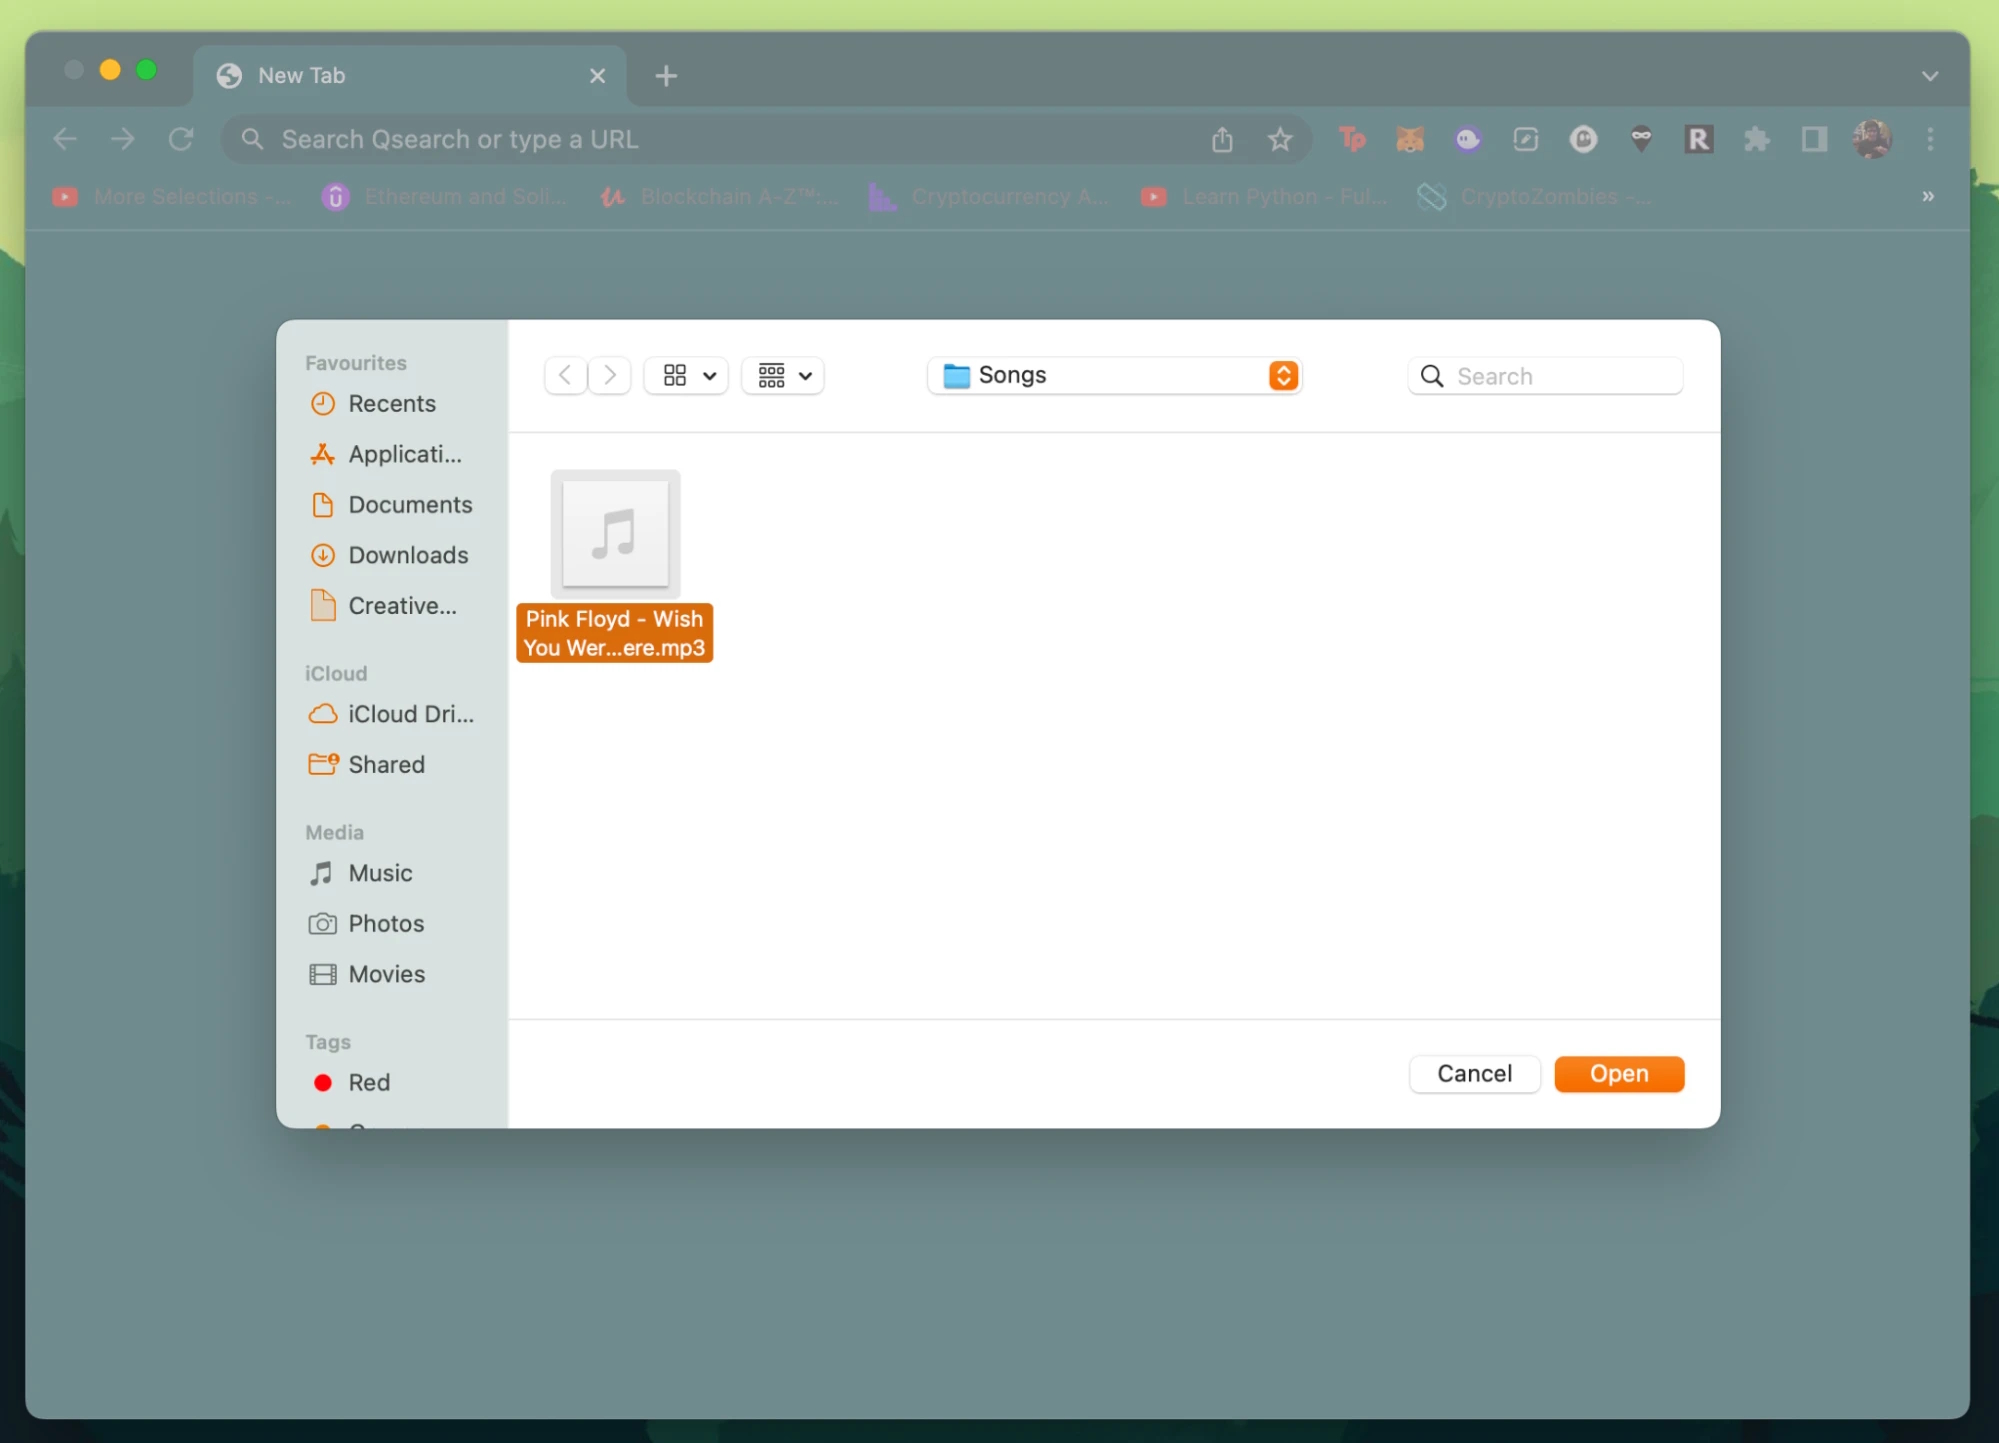The width and height of the screenshot is (1999, 1443).
Task: Click the Open button
Action: pos(1618,1073)
